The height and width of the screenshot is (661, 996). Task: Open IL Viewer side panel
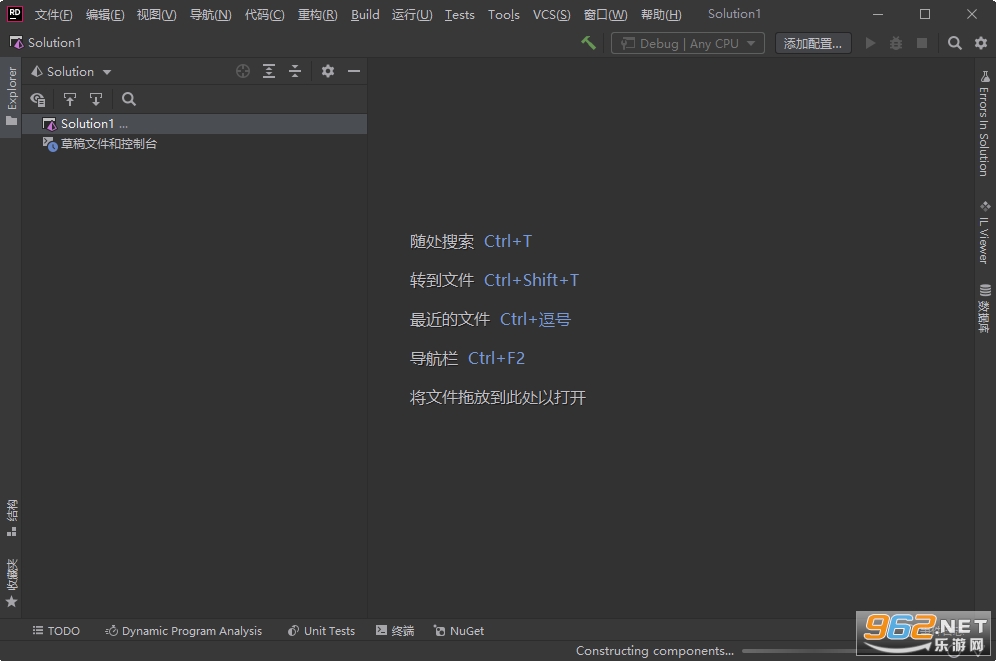coord(985,232)
